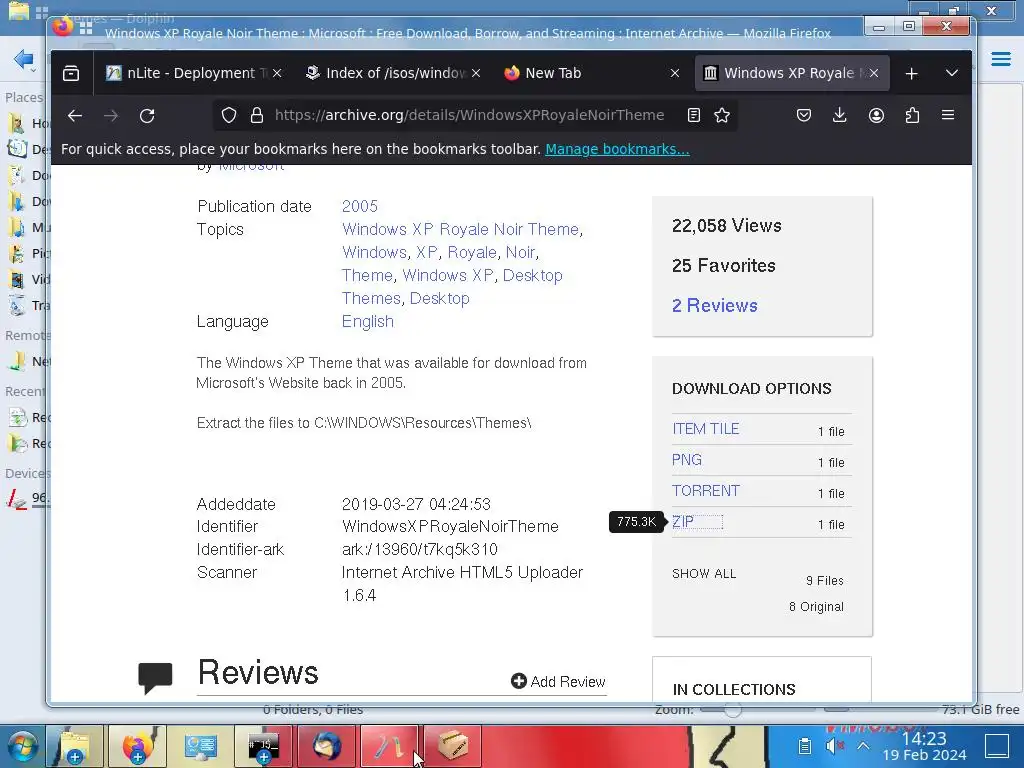1024x768 pixels.
Task: Open the Desktop Themes topic link
Action: pyautogui.click(x=452, y=287)
